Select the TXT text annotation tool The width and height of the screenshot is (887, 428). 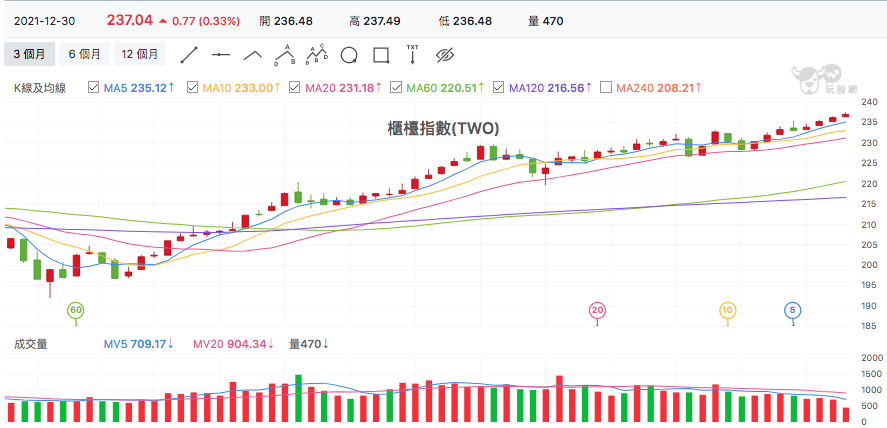tap(413, 54)
